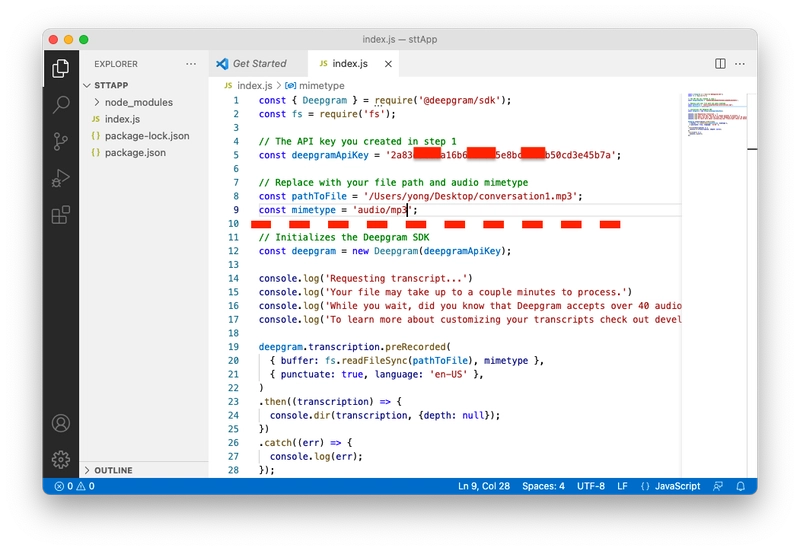Open the Manage gear icon
Viewport: 800px width, 551px height.
(61, 460)
